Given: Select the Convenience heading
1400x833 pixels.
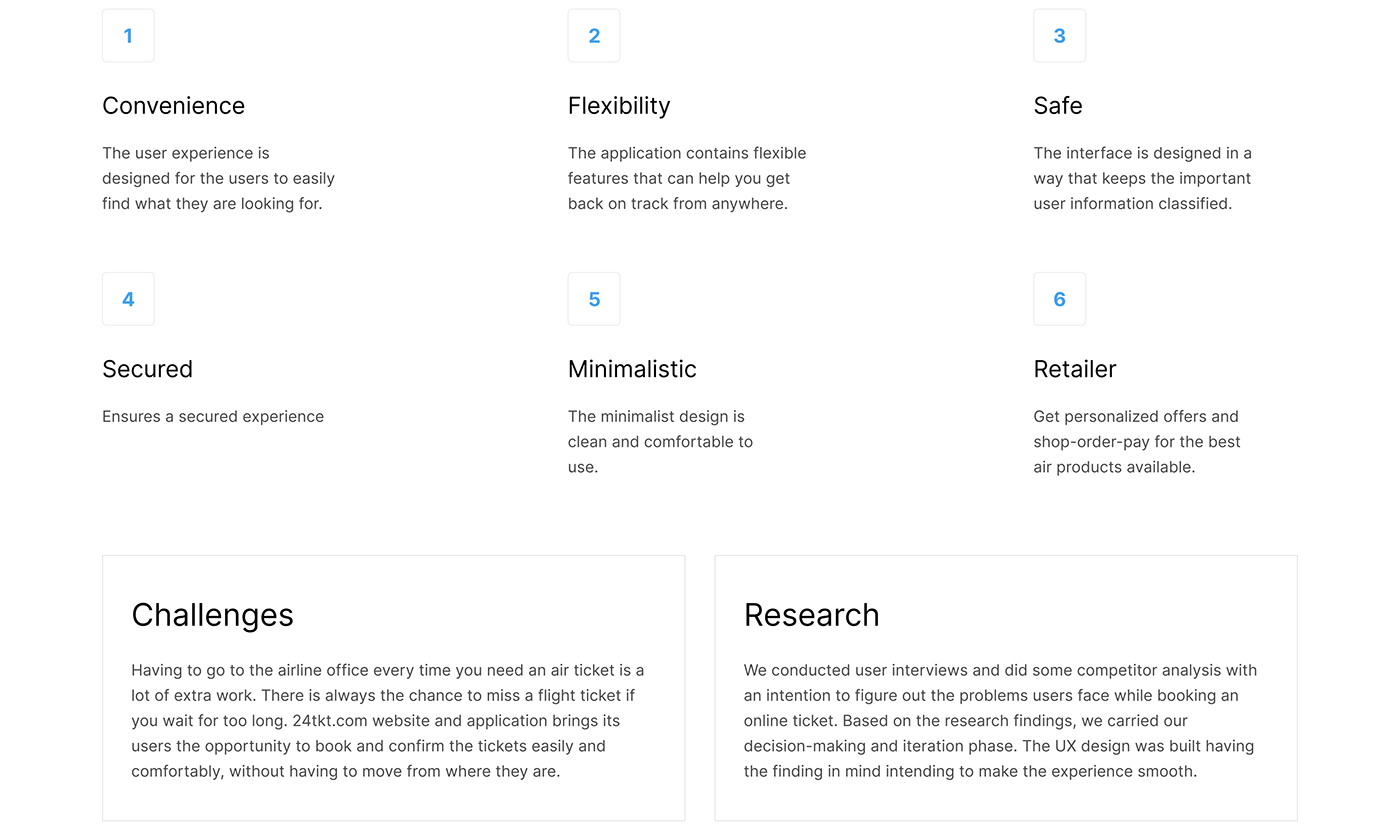Looking at the screenshot, I should (x=173, y=106).
